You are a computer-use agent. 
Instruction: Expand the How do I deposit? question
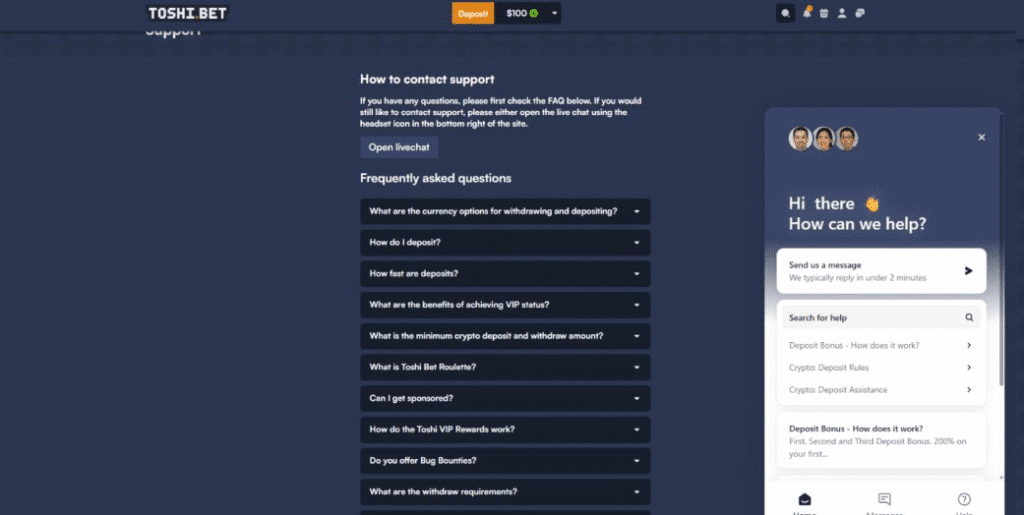[x=505, y=243]
